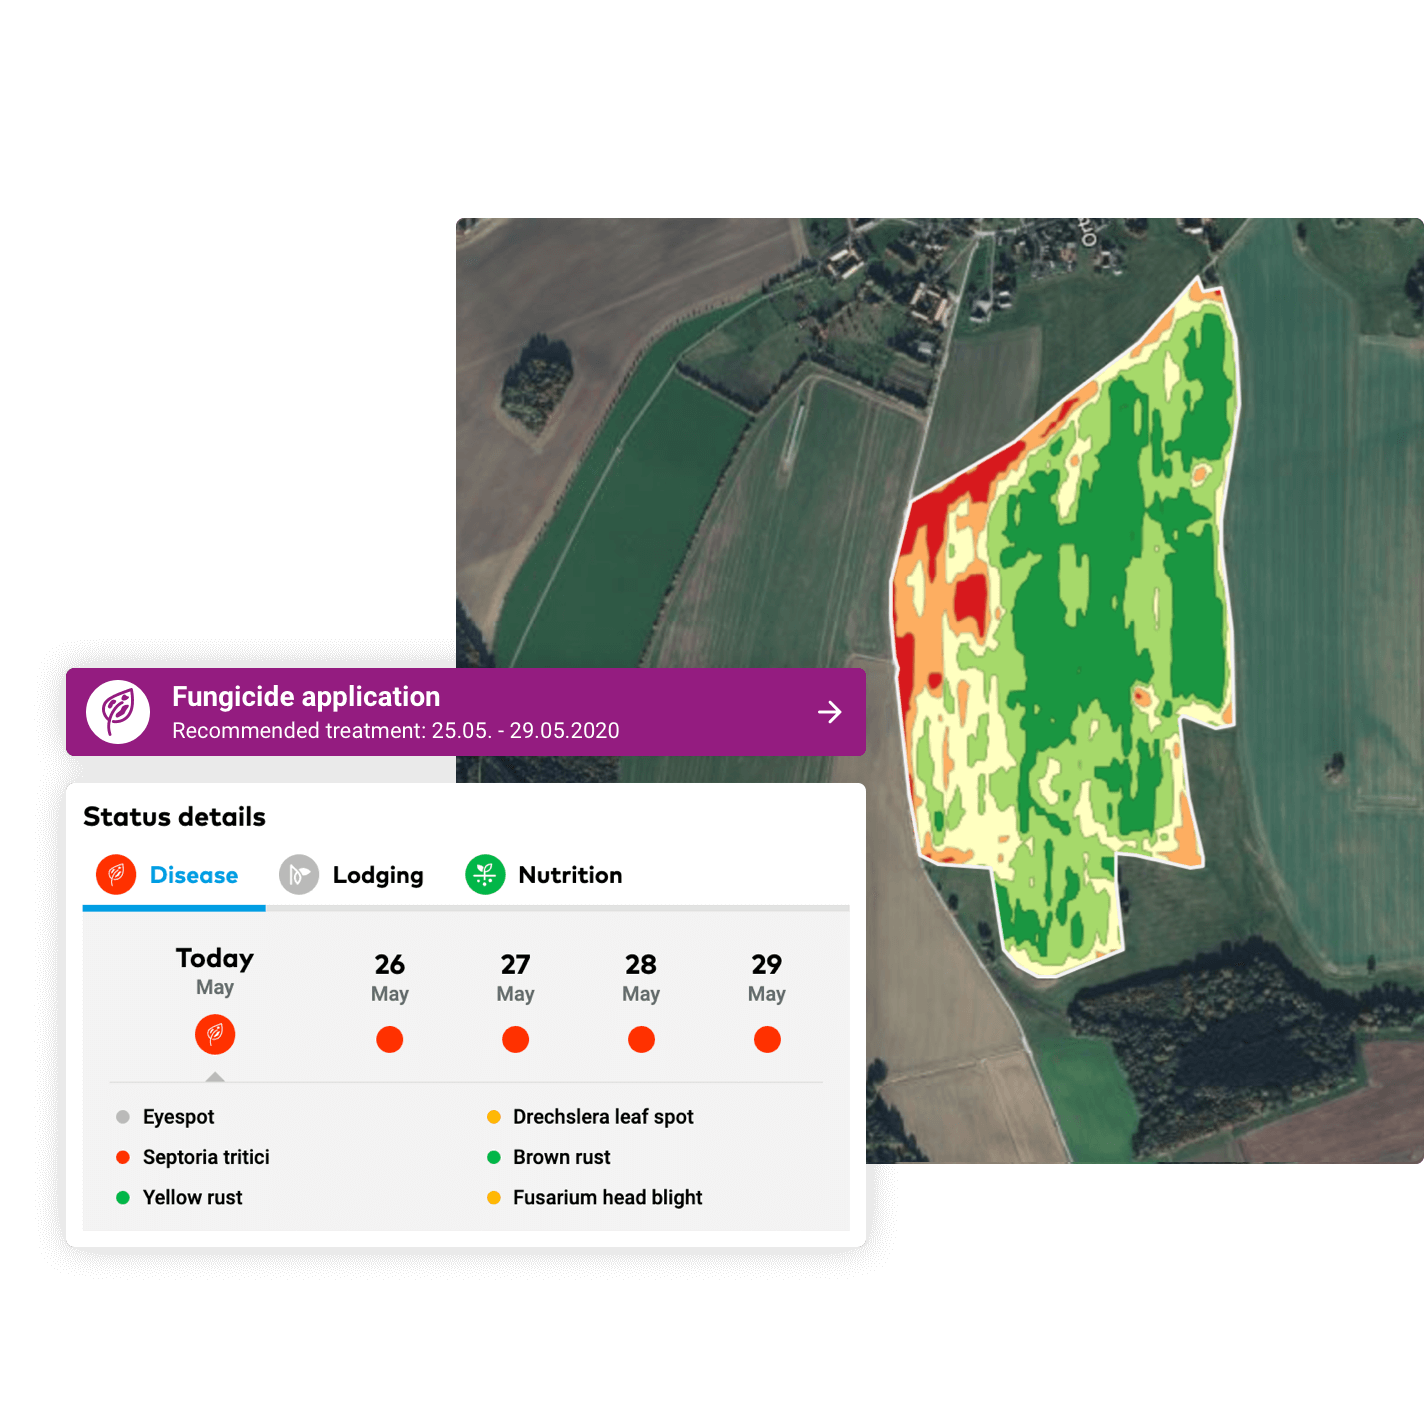Select the red status dot for 27 May
The width and height of the screenshot is (1424, 1424).
tap(515, 1040)
